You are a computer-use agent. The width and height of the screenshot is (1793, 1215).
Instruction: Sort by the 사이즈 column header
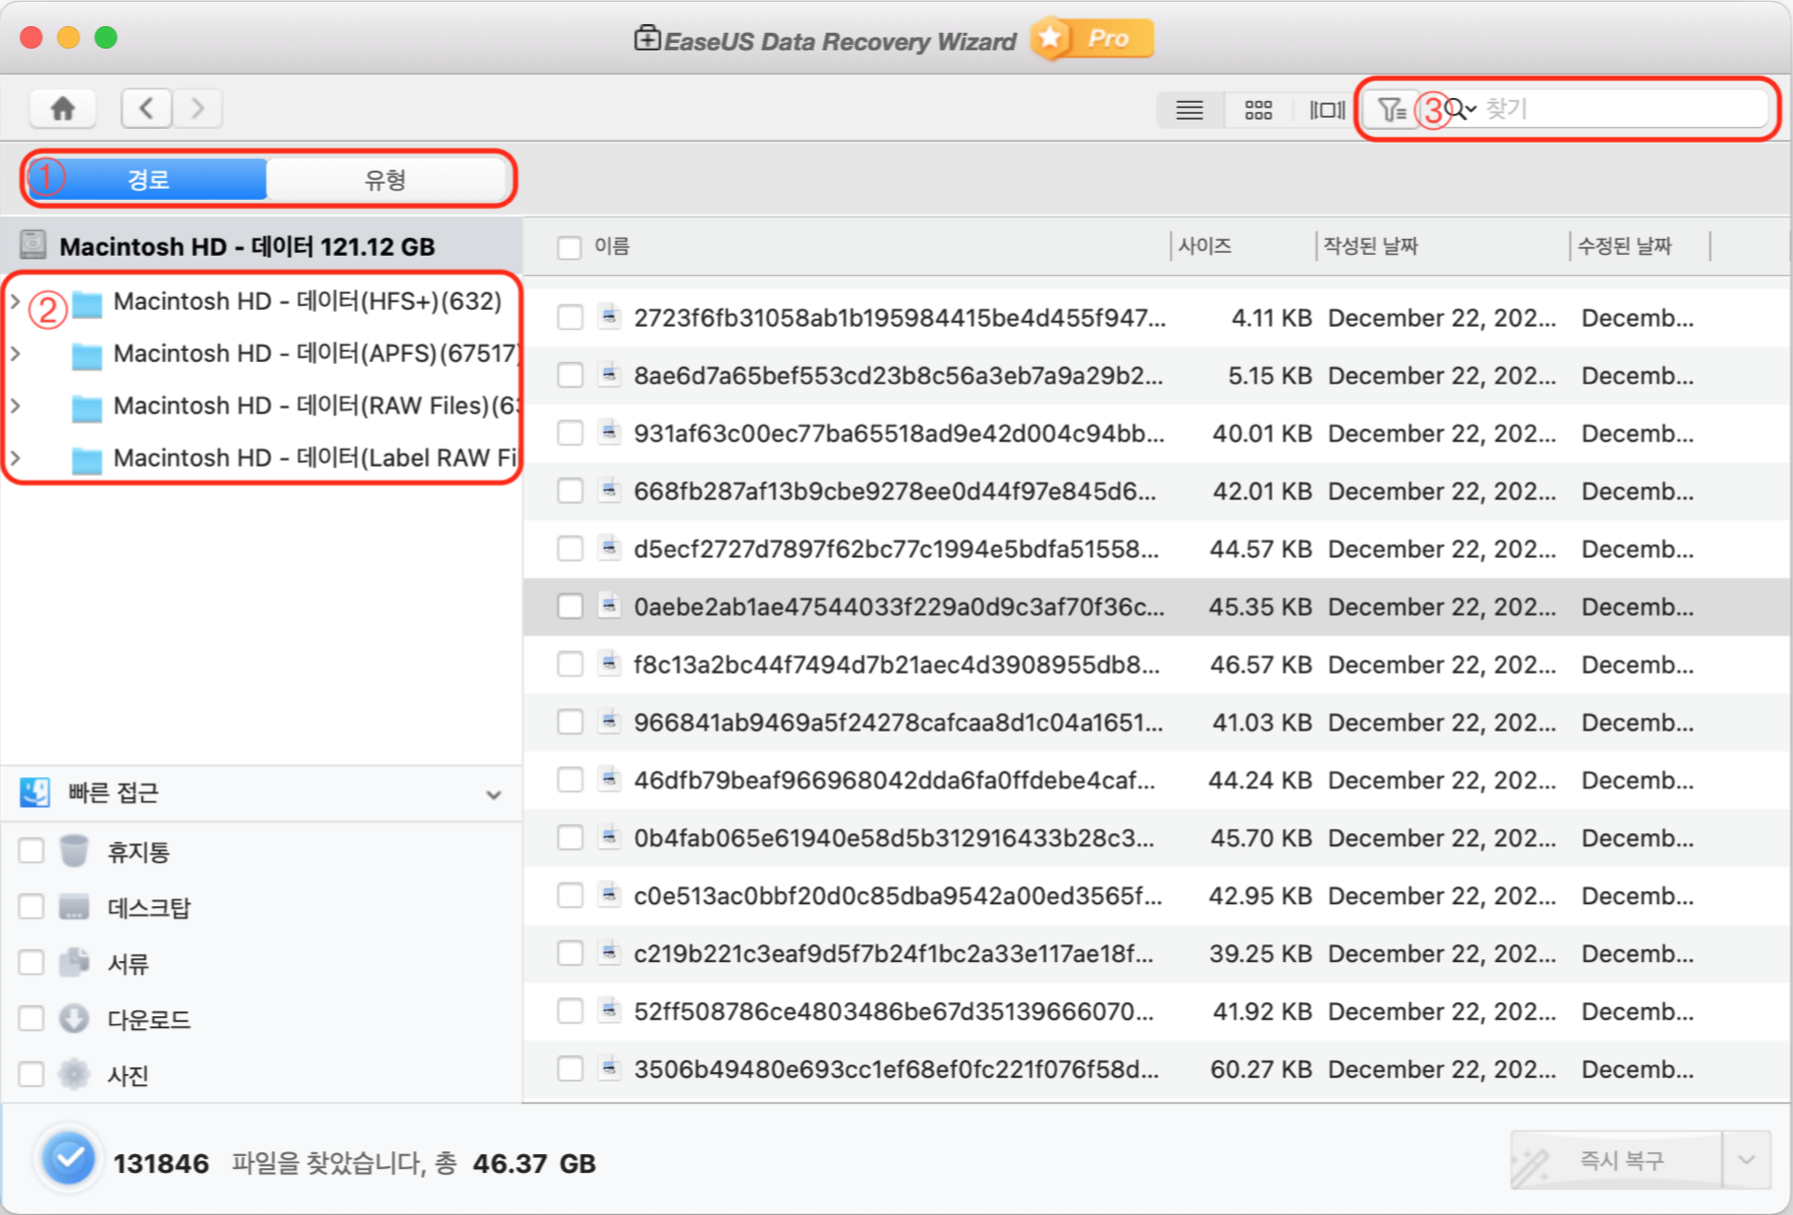coord(1205,246)
